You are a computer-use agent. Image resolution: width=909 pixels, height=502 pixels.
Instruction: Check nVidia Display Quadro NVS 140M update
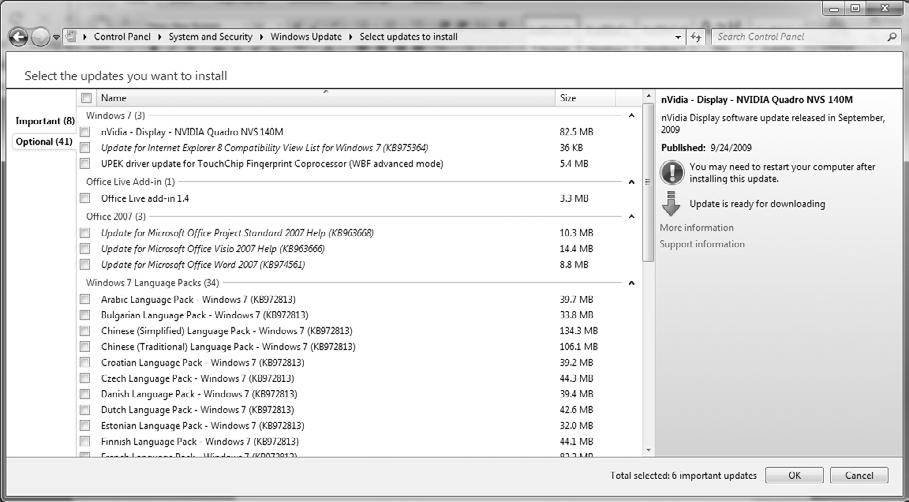click(85, 132)
